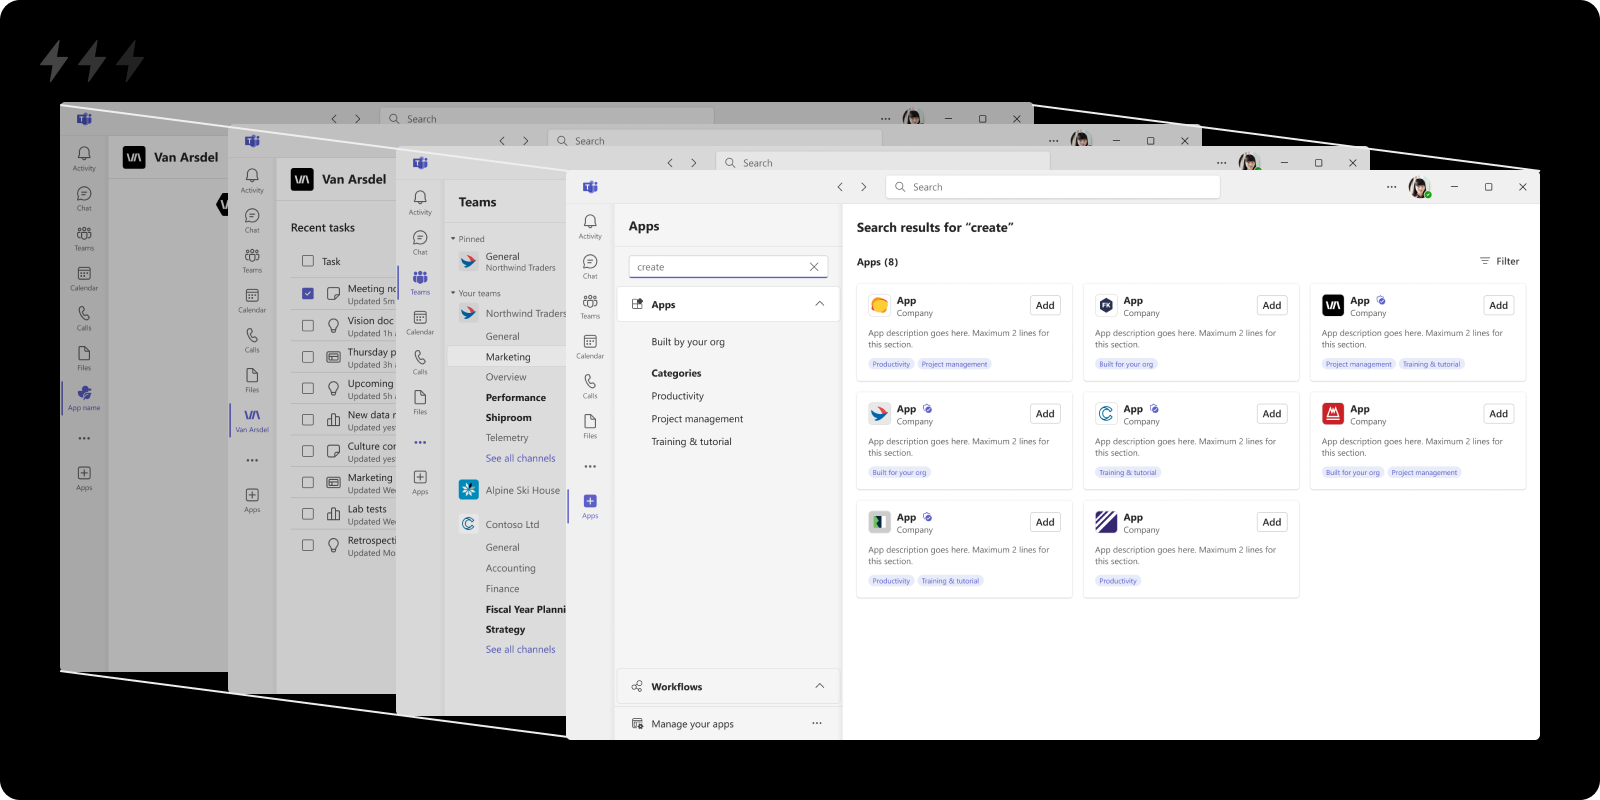1600x800 pixels.
Task: Open Apps icon in the rearmost window rail
Action: tap(84, 478)
